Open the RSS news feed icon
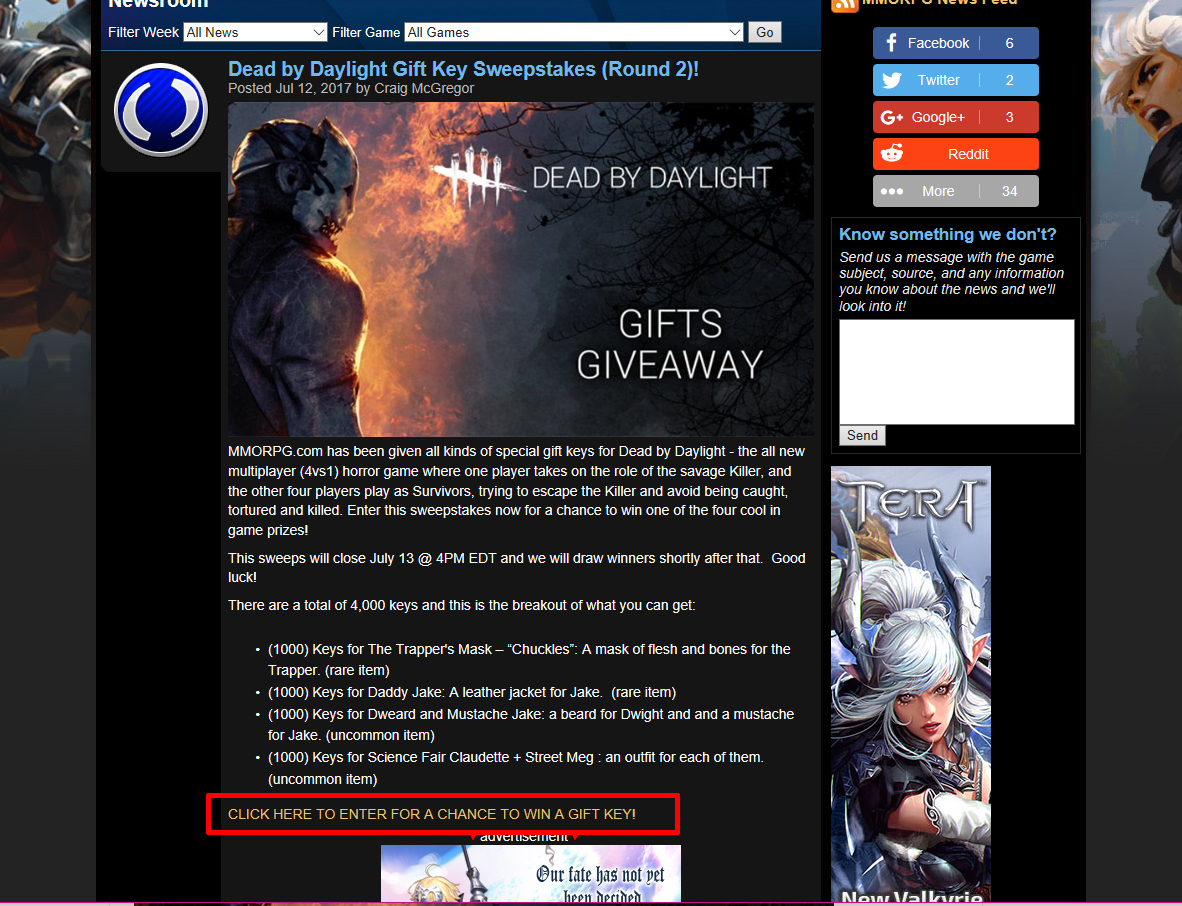Screen dimensions: 1182x906 pyautogui.click(x=844, y=5)
